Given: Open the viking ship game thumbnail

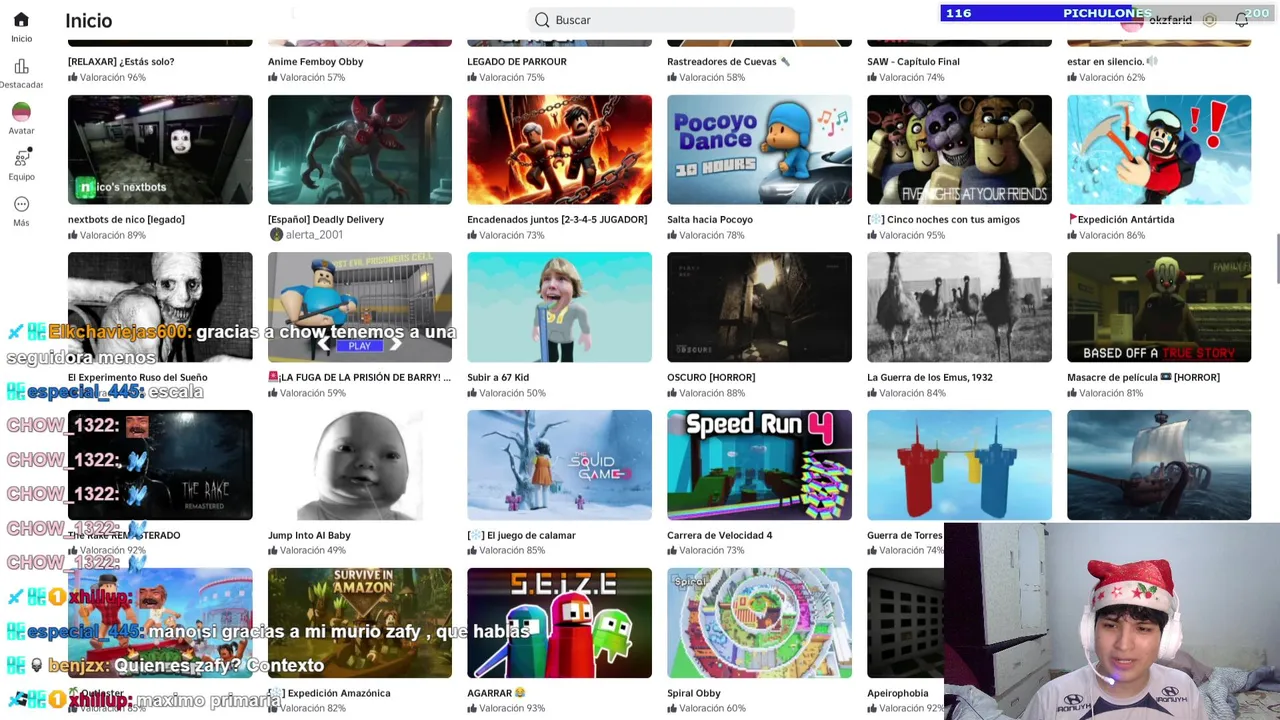Looking at the screenshot, I should 1159,465.
